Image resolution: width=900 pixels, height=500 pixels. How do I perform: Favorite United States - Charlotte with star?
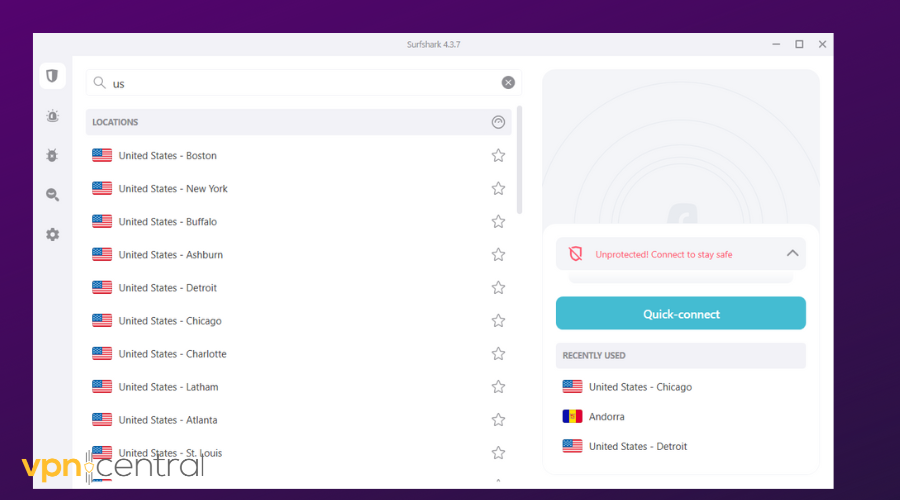click(x=498, y=354)
